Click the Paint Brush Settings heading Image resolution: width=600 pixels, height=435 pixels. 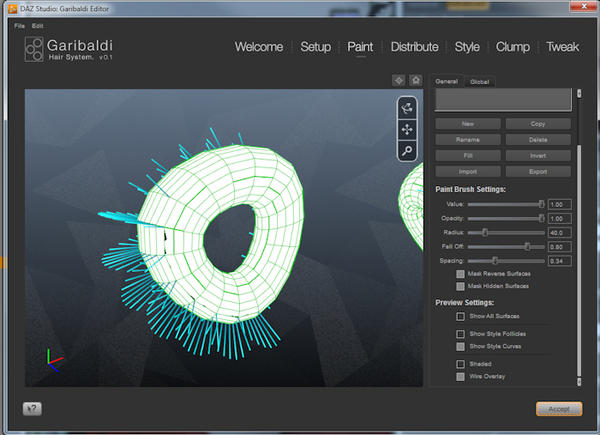[470, 189]
